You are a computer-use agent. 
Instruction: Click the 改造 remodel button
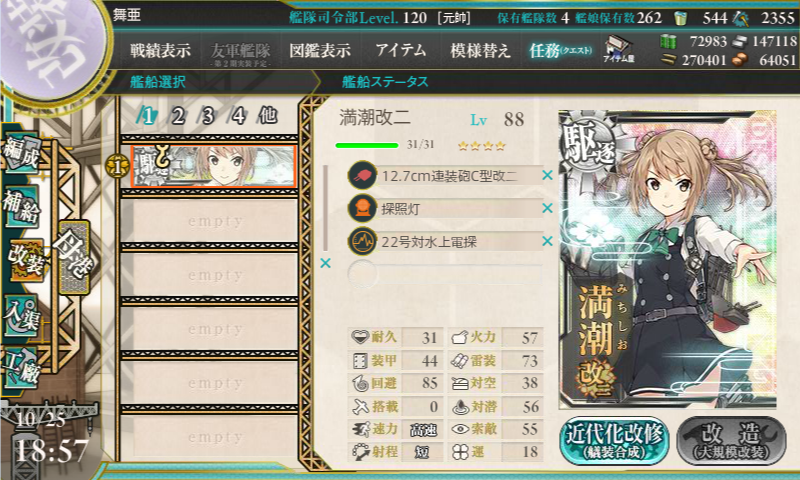731,441
